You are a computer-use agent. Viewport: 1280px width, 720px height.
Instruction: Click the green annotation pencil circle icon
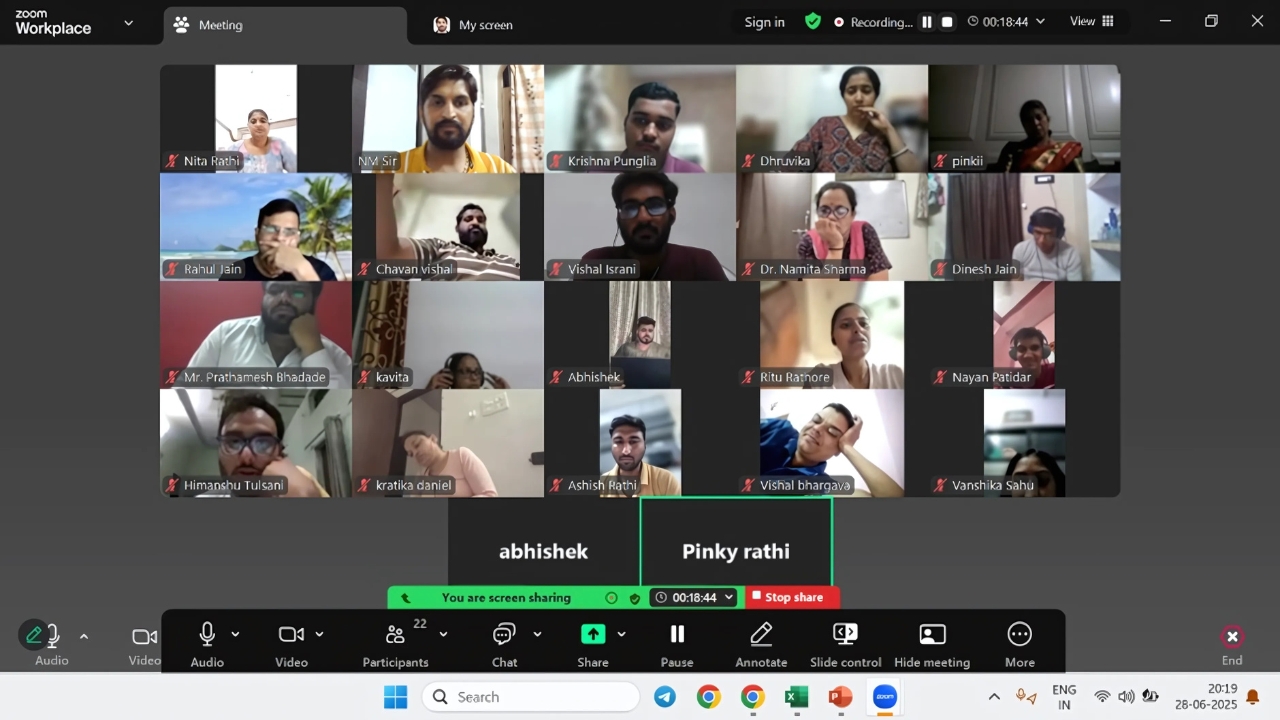tap(34, 635)
